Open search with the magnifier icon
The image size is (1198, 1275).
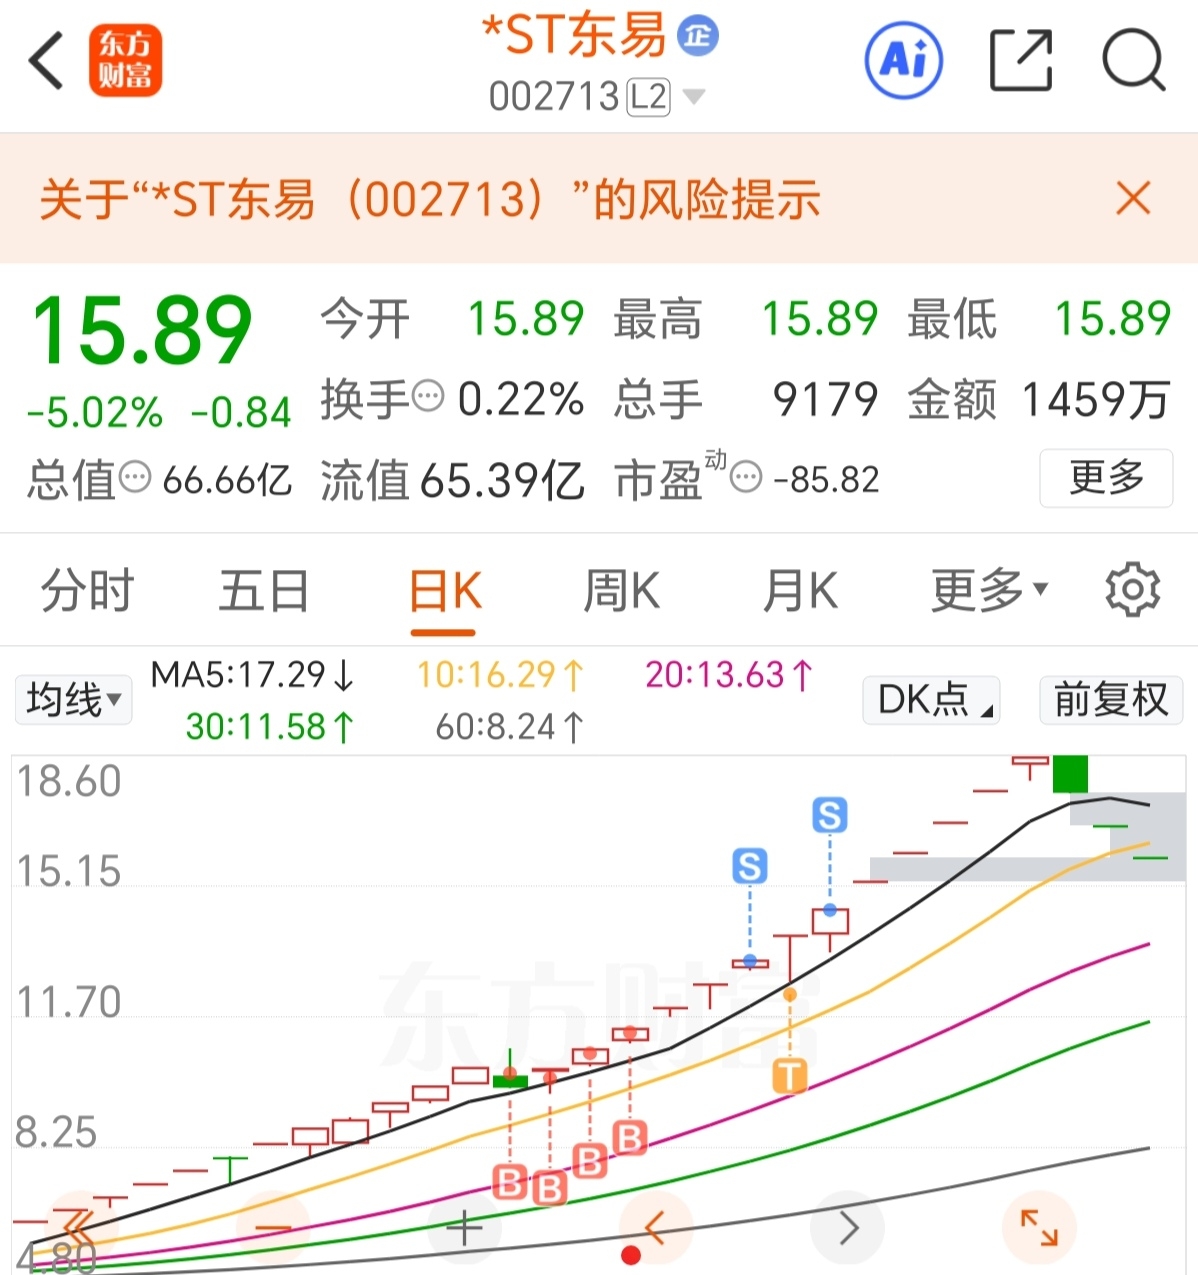coord(1134,60)
